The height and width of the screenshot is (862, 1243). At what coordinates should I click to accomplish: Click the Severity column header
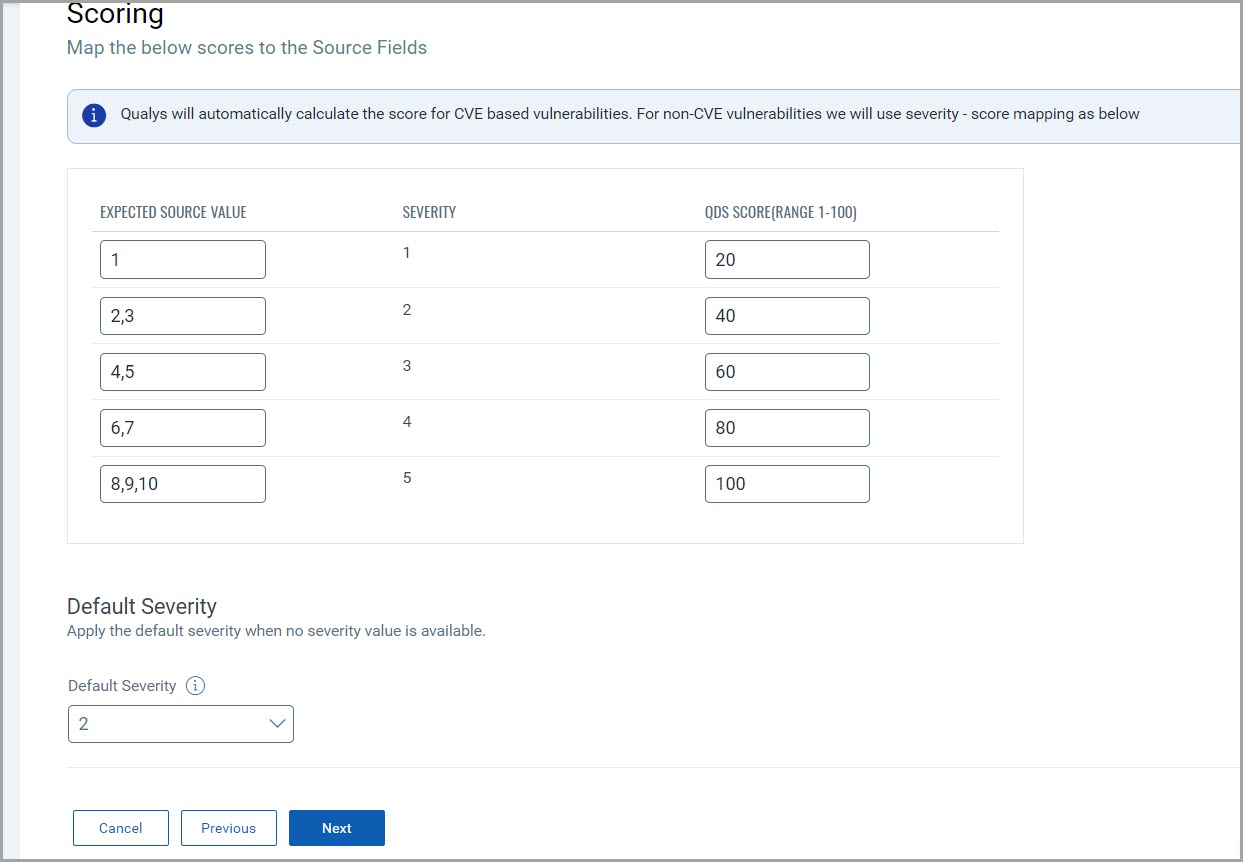click(x=429, y=212)
